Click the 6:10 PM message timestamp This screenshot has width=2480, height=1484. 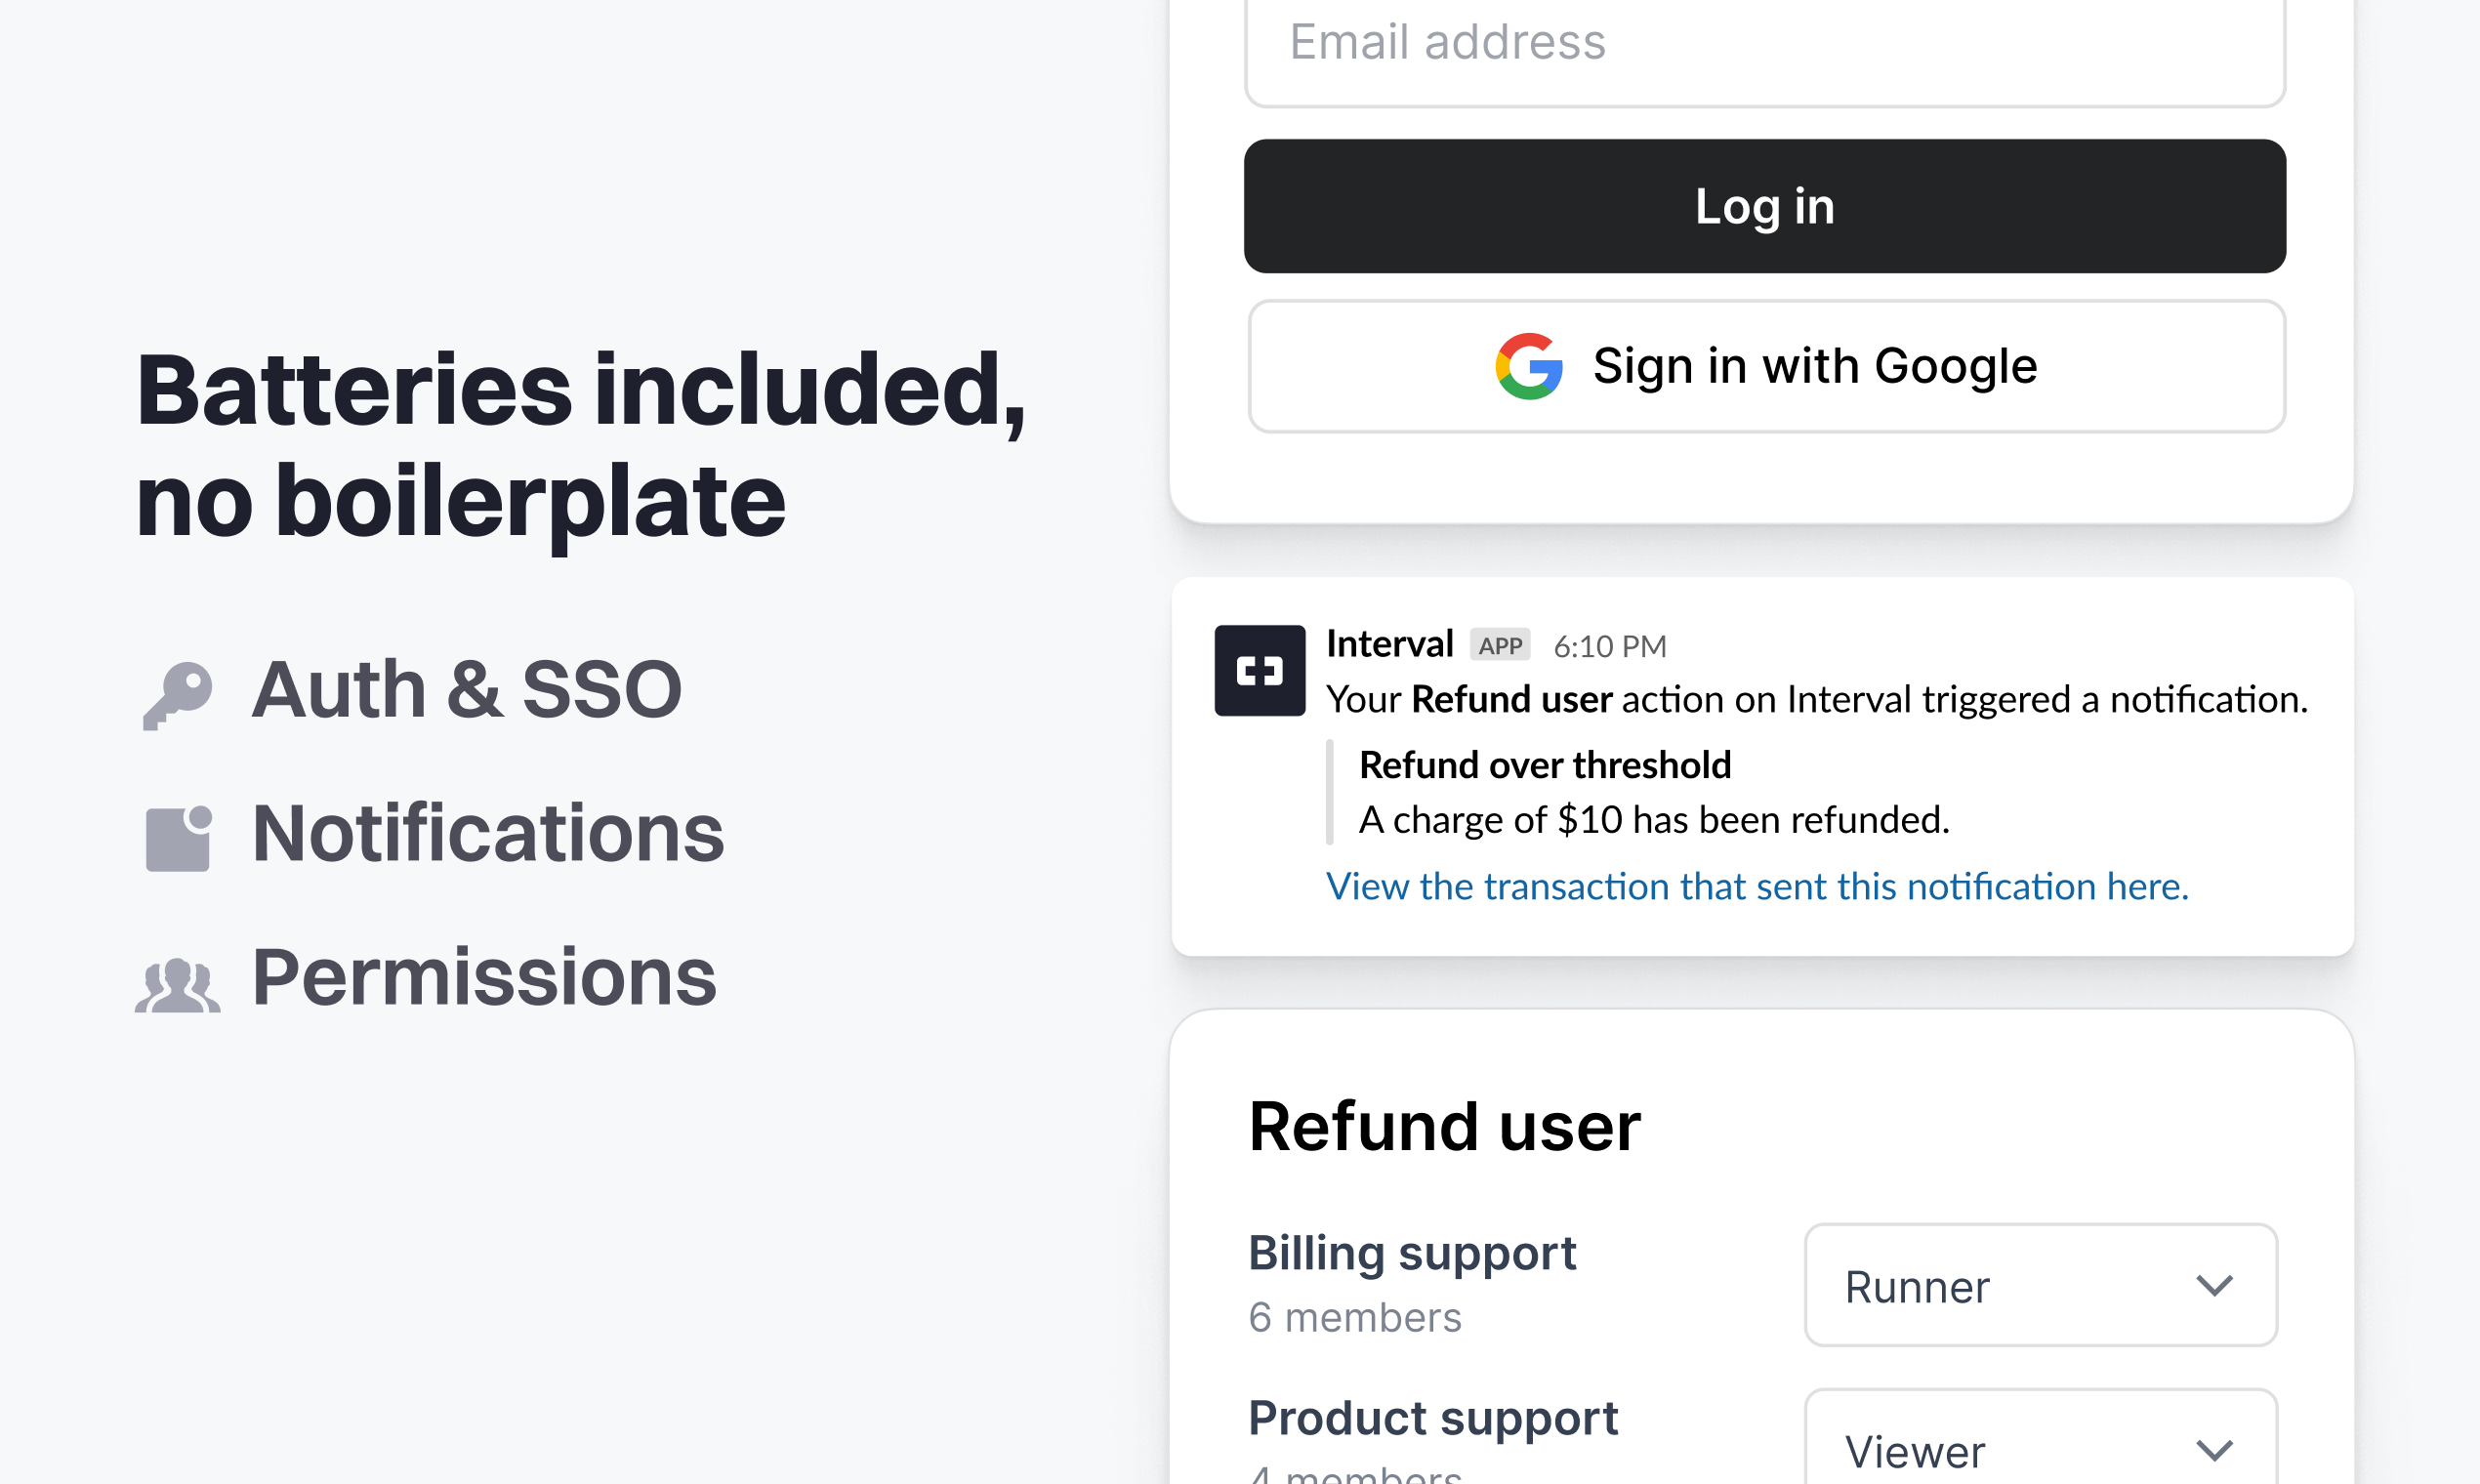coord(1610,647)
